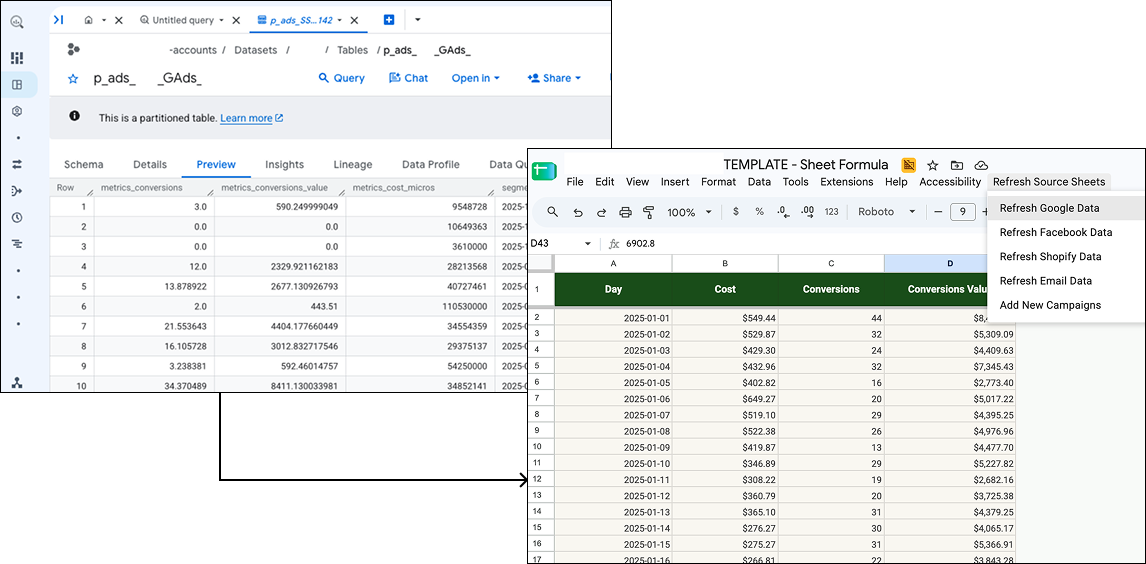Go to BigQuery home tab icon
Viewport: 1146px width, 564px height.
(x=88, y=20)
